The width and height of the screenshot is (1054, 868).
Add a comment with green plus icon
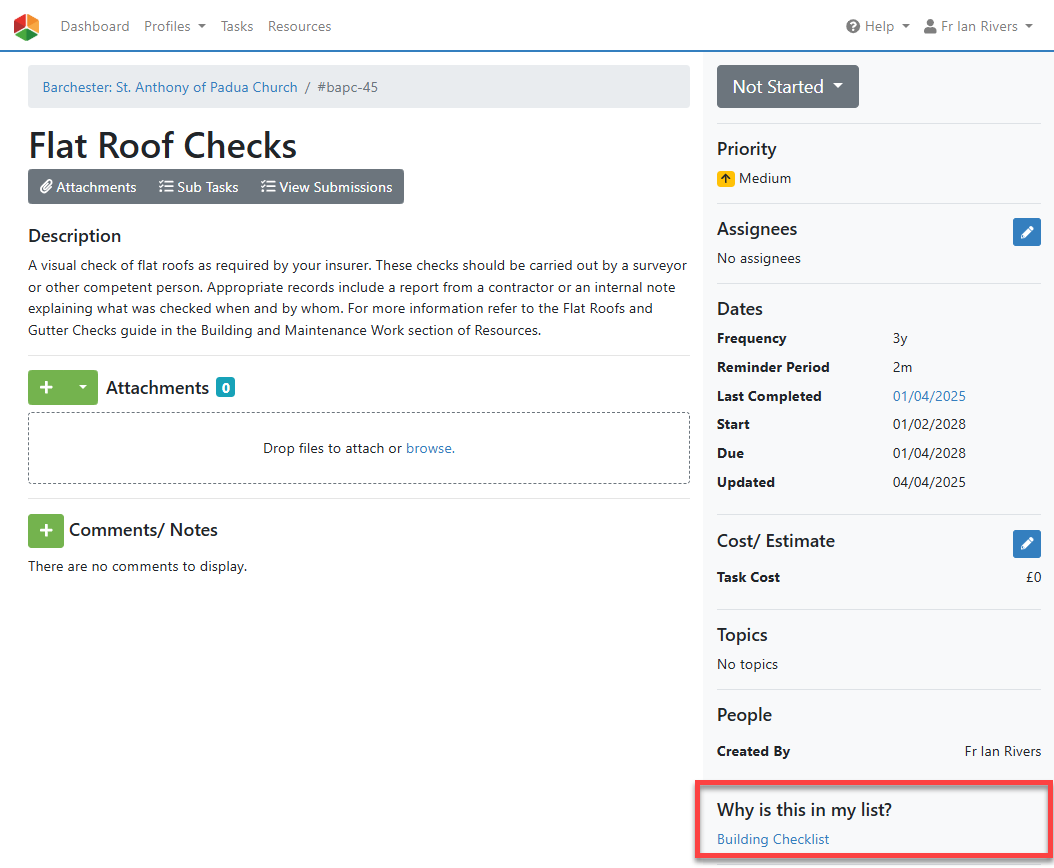46,530
